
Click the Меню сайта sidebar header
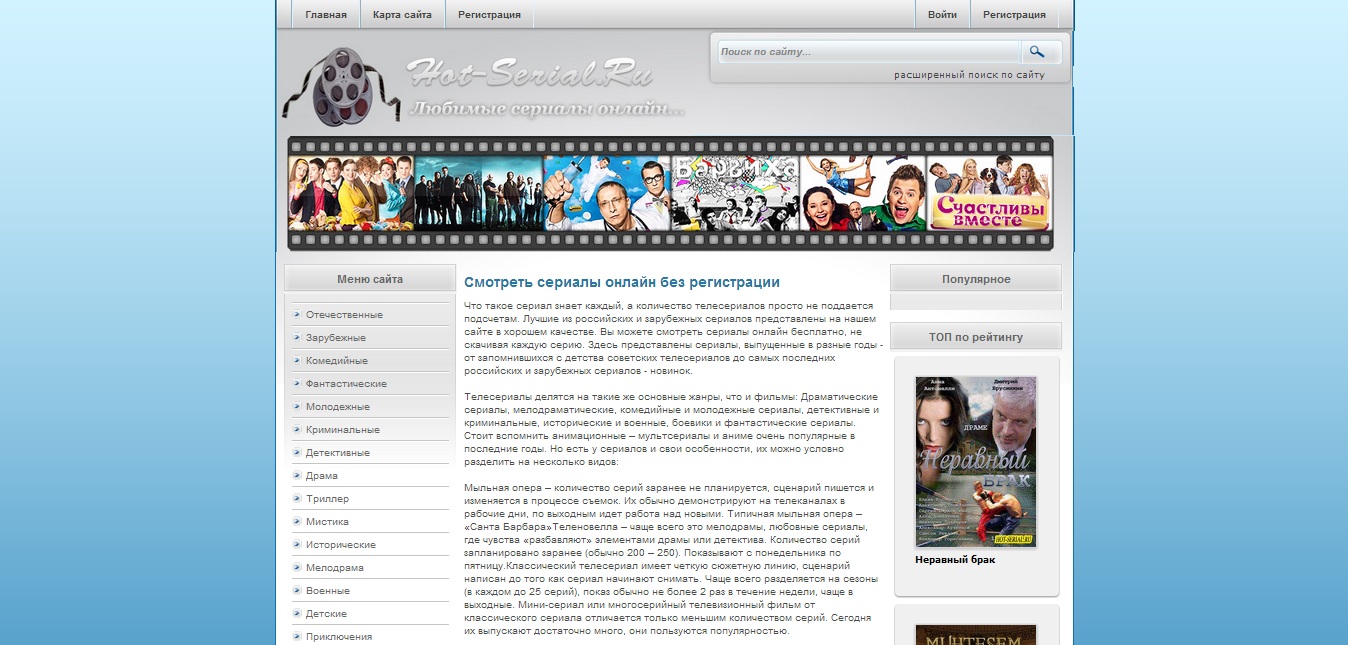[370, 279]
